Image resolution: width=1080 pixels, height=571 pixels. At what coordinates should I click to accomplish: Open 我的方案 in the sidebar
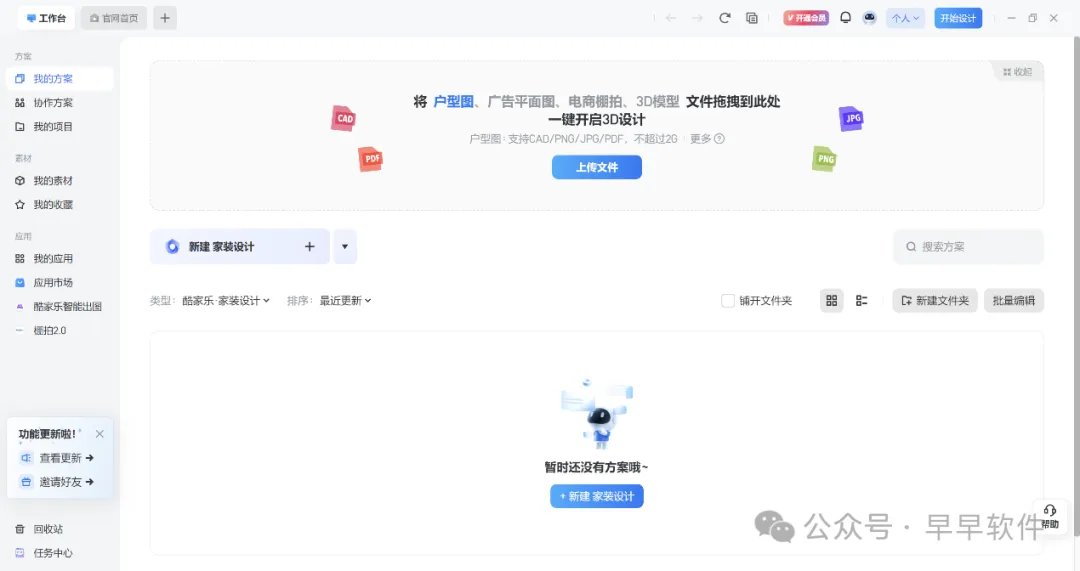point(60,79)
